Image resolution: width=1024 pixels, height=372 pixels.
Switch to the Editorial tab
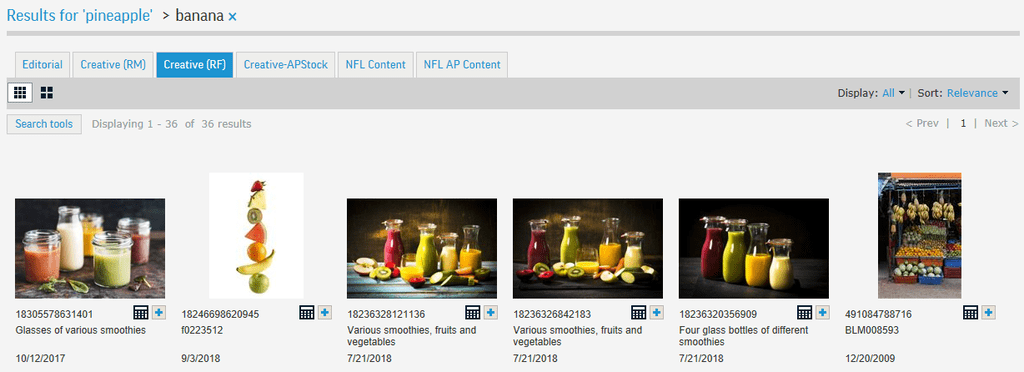tap(42, 65)
